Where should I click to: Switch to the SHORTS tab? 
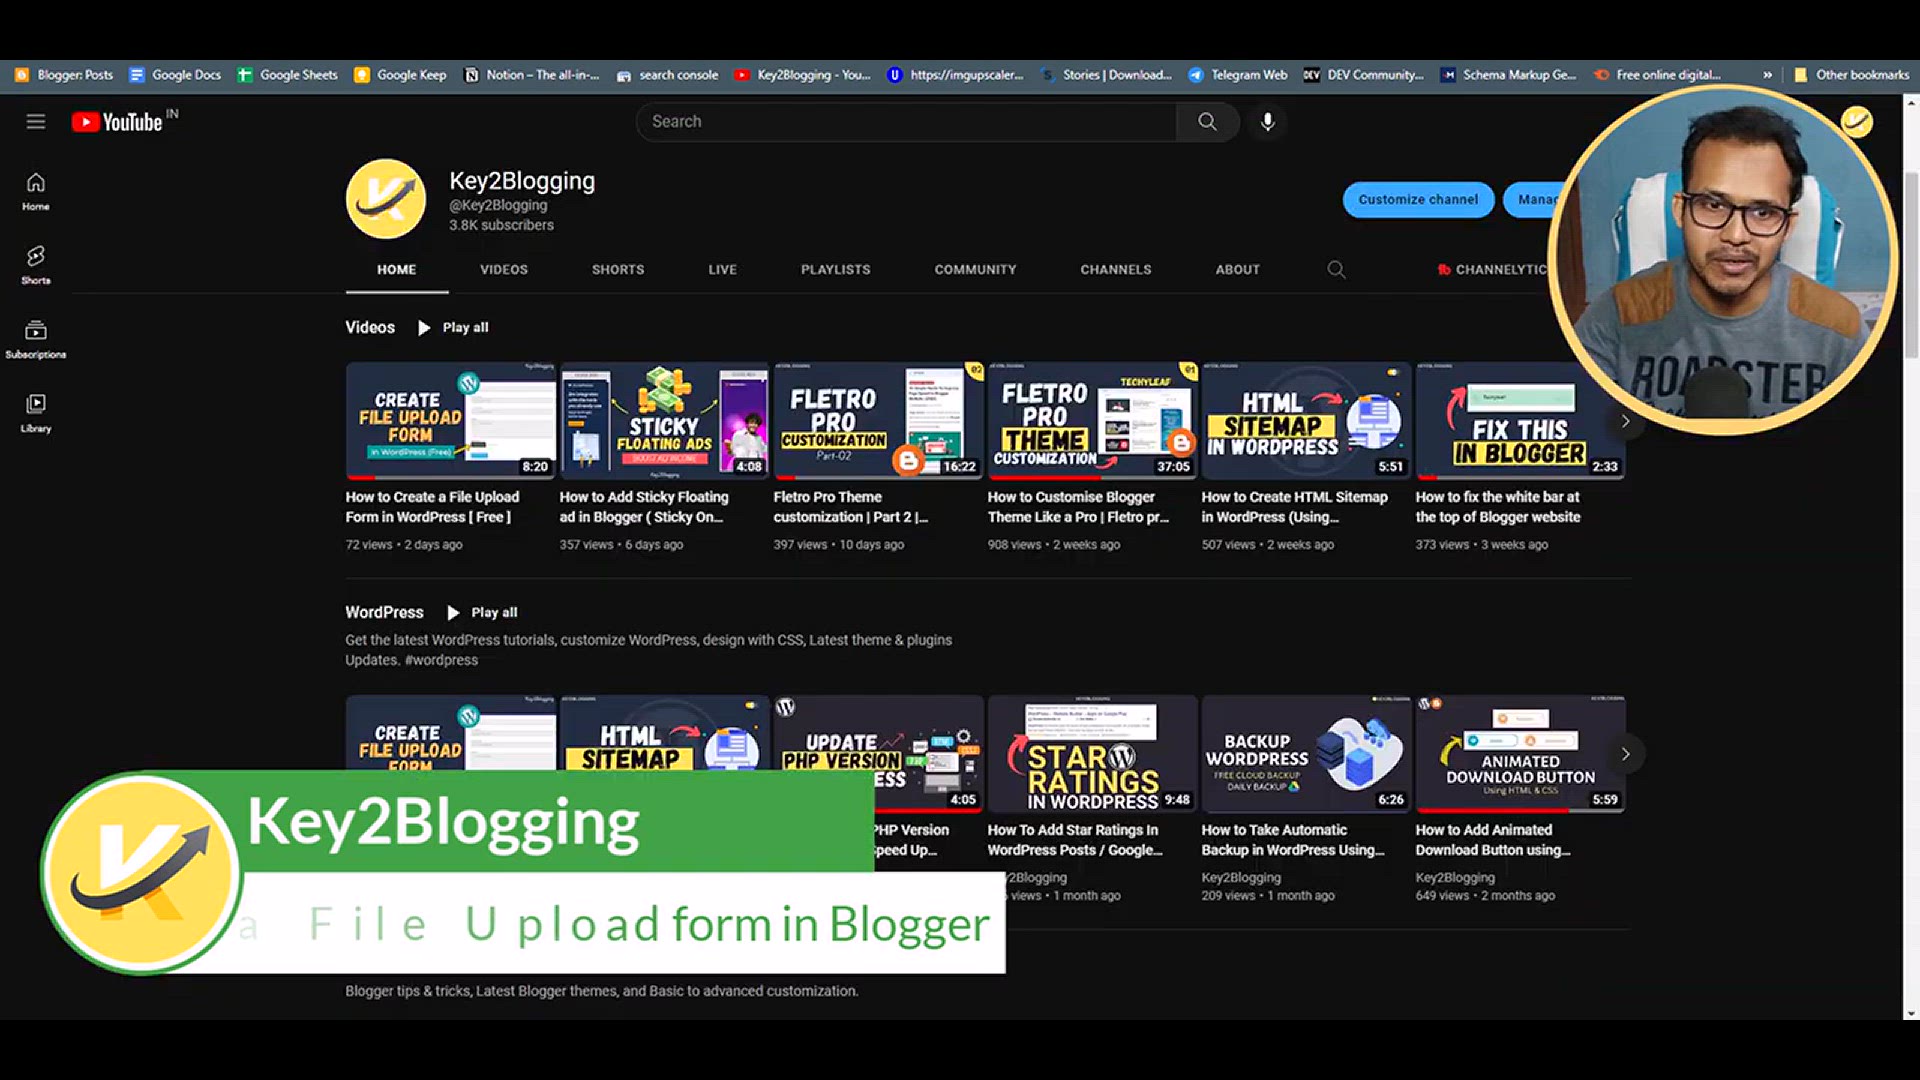(x=618, y=269)
